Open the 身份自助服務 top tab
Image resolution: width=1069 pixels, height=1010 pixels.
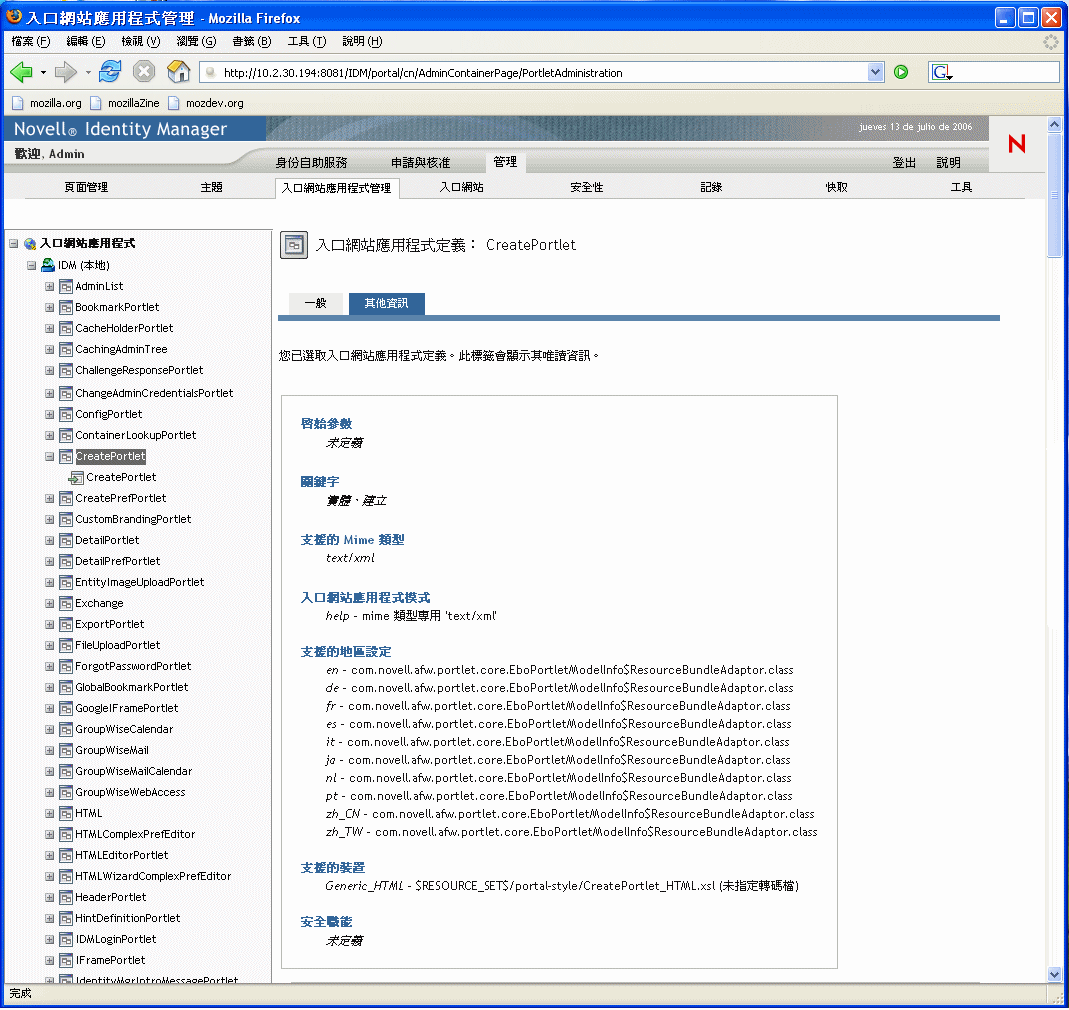[312, 163]
